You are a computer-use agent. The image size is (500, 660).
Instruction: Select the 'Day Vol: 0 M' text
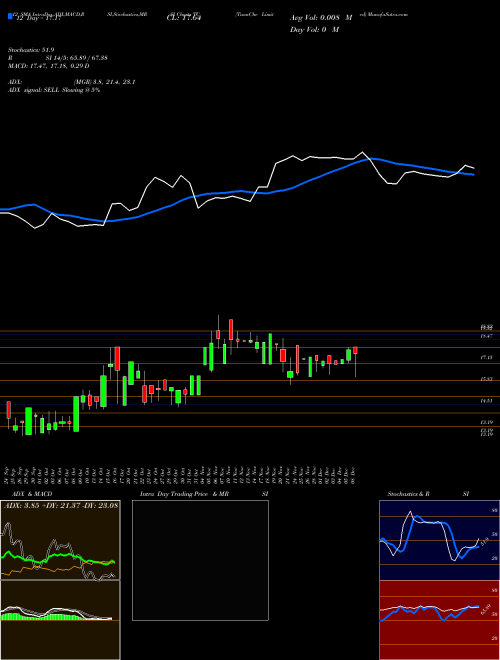(314, 30)
